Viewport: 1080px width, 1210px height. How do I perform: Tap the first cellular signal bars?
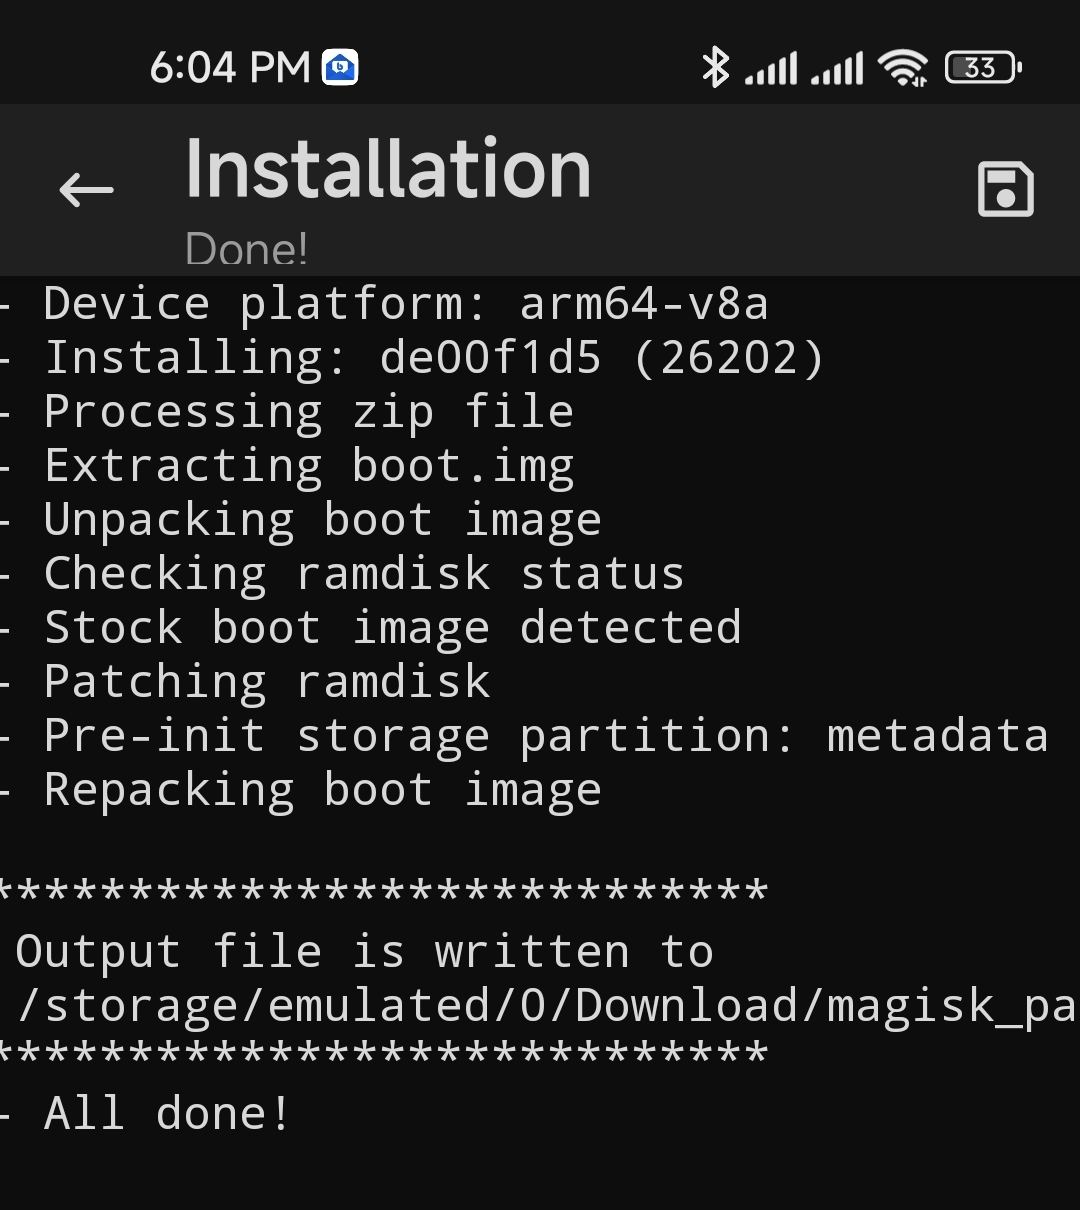pos(771,69)
